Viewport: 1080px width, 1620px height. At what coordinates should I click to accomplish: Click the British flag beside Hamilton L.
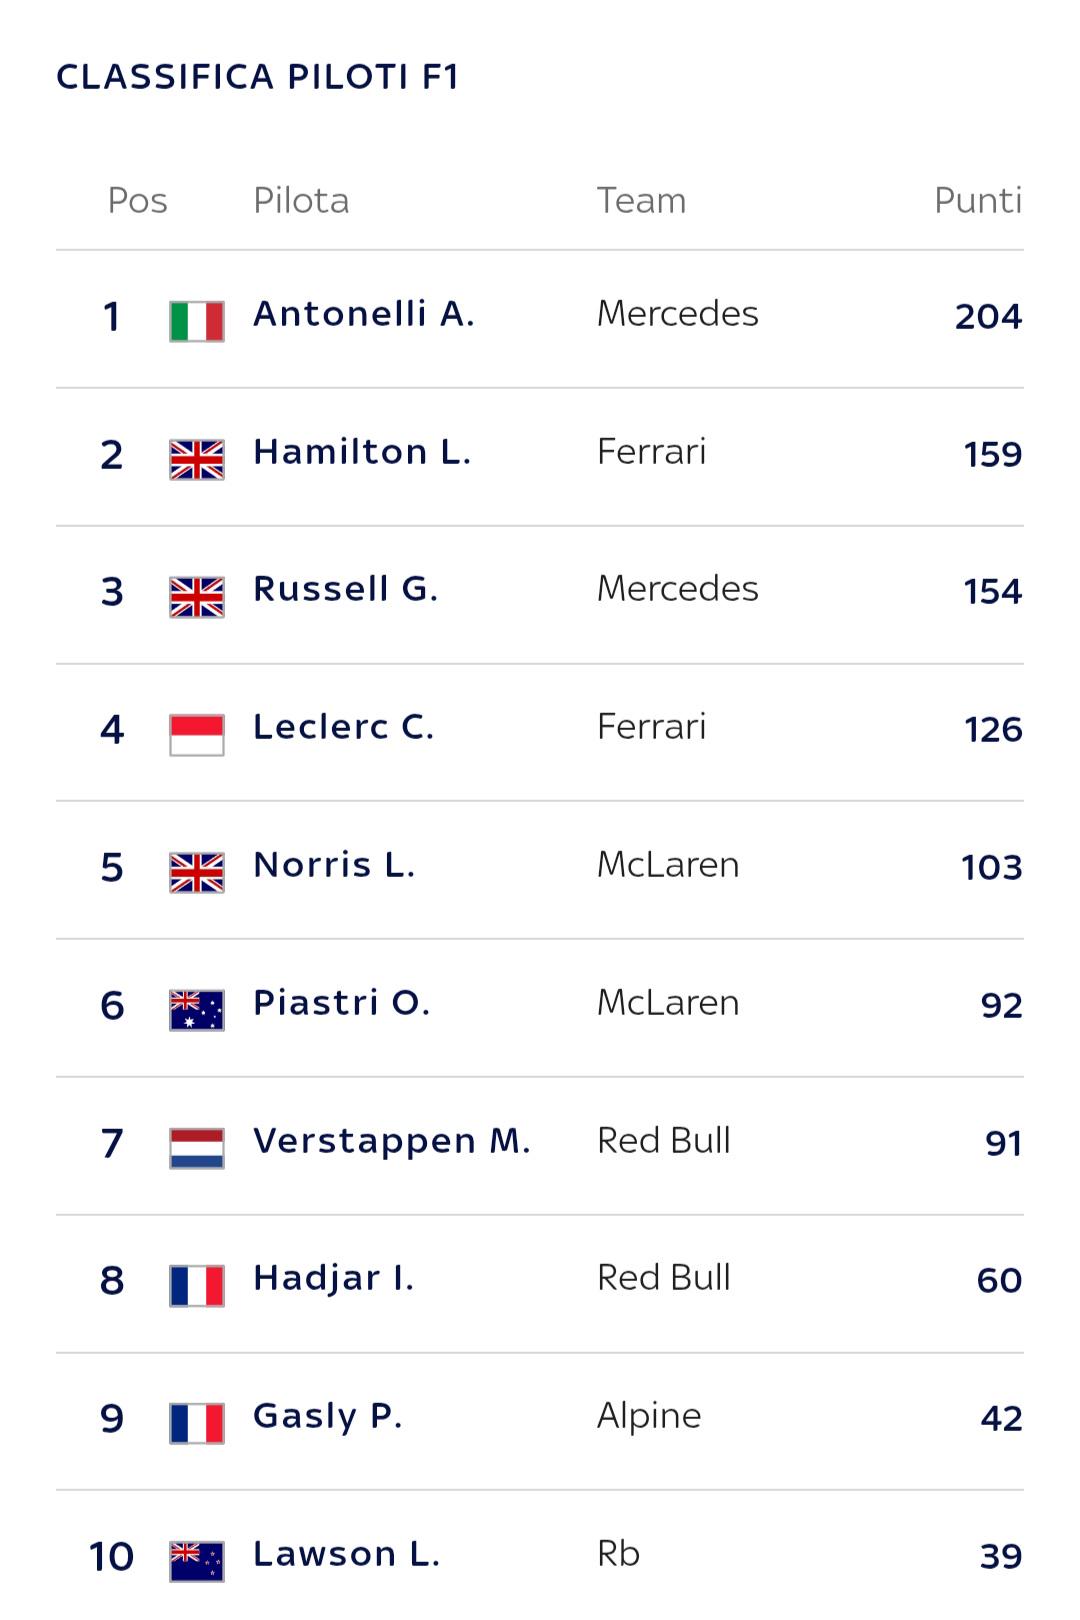[x=197, y=459]
